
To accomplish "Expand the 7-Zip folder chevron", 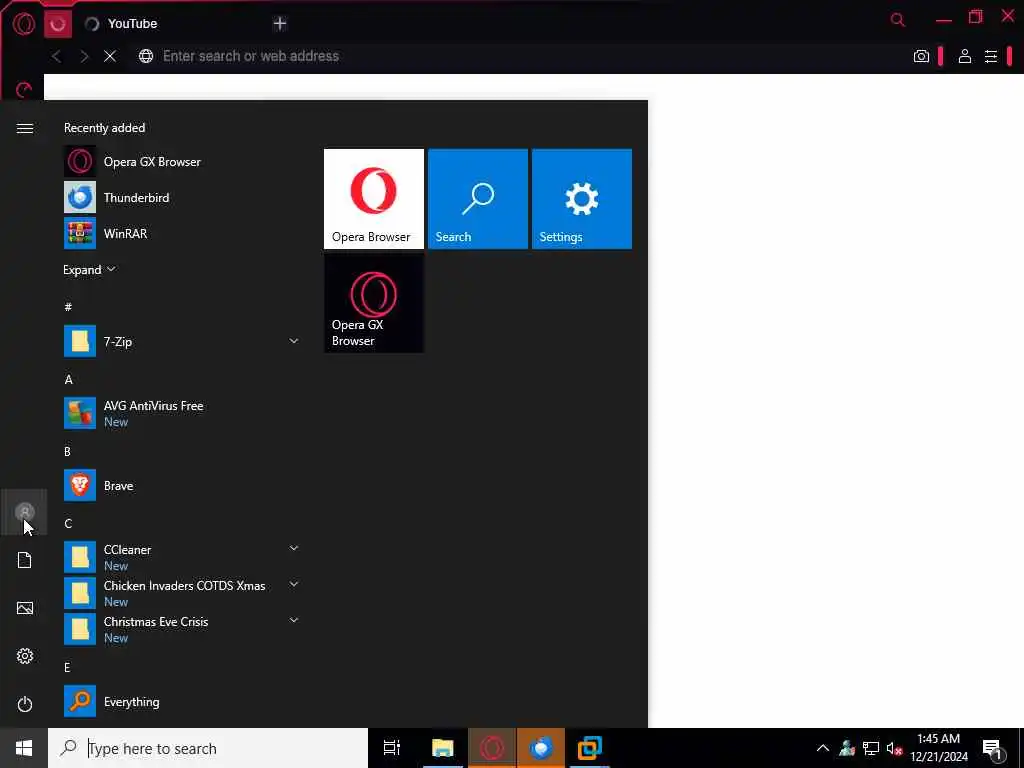I will [294, 341].
